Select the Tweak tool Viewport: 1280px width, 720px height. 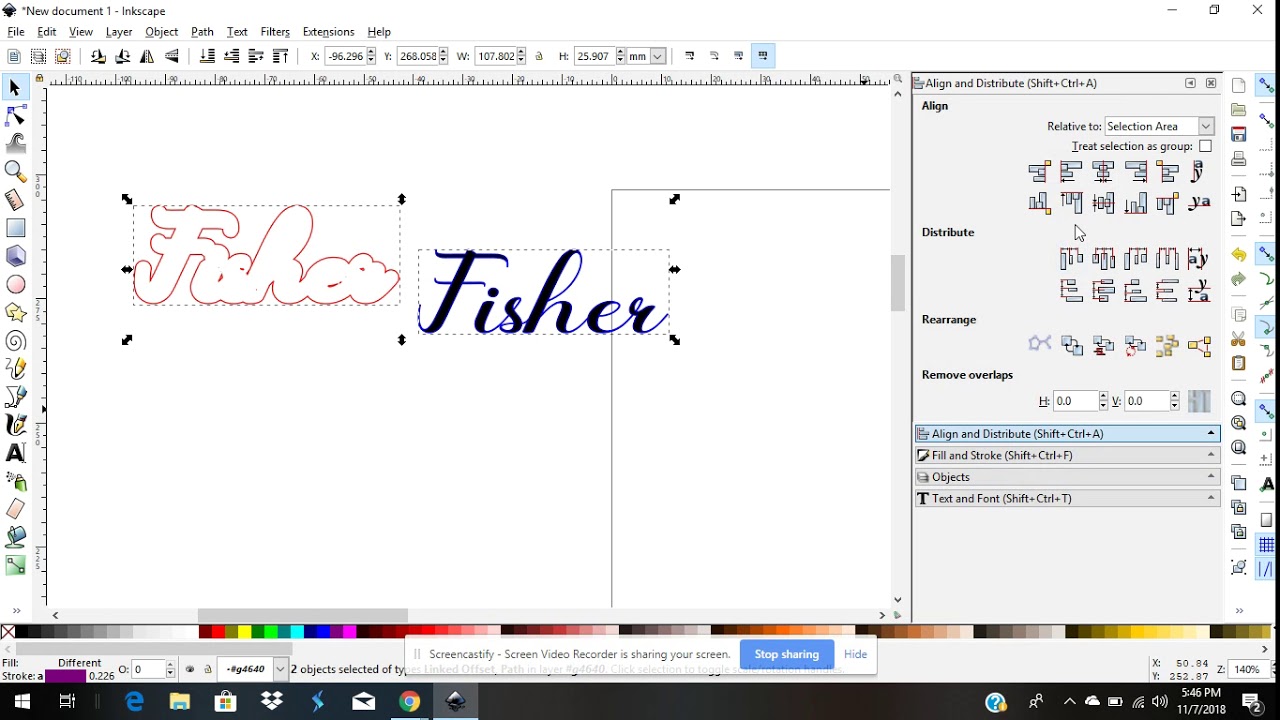tap(15, 143)
